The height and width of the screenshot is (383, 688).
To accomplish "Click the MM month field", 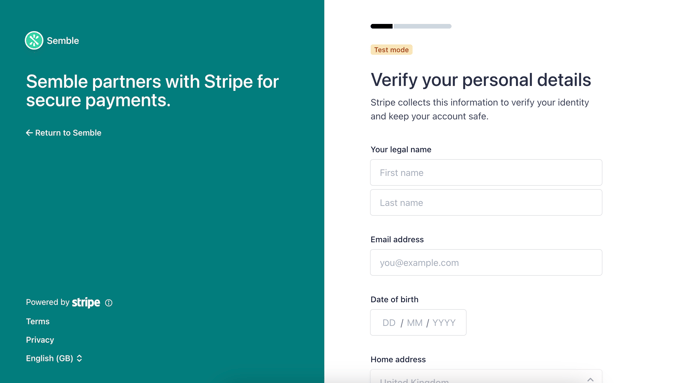I will [415, 323].
